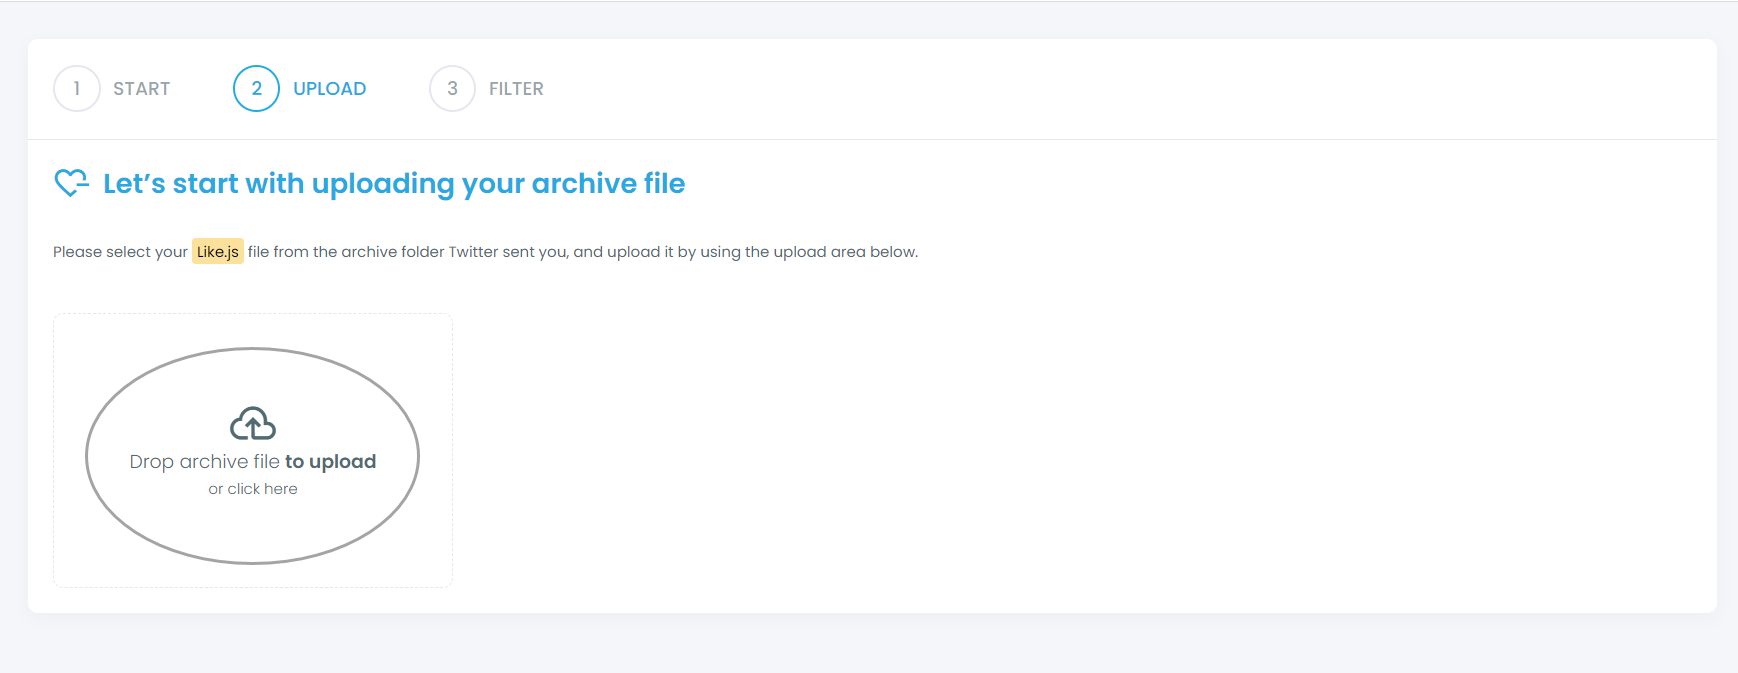Click 'Drop archive file to upload' text
The image size is (1738, 673).
point(253,462)
